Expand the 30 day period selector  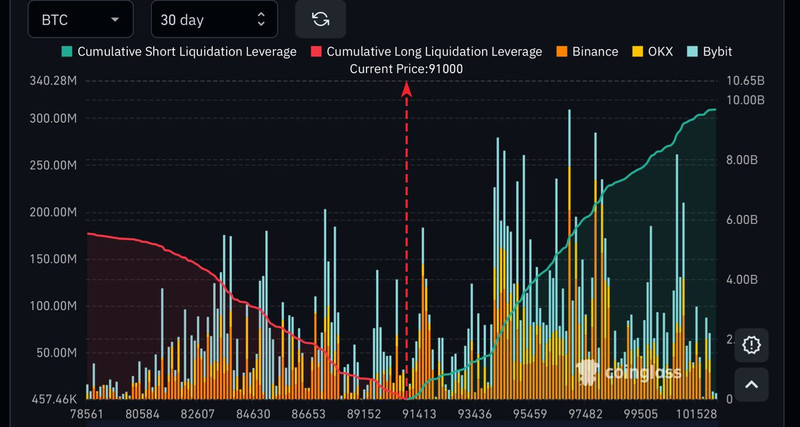[213, 19]
